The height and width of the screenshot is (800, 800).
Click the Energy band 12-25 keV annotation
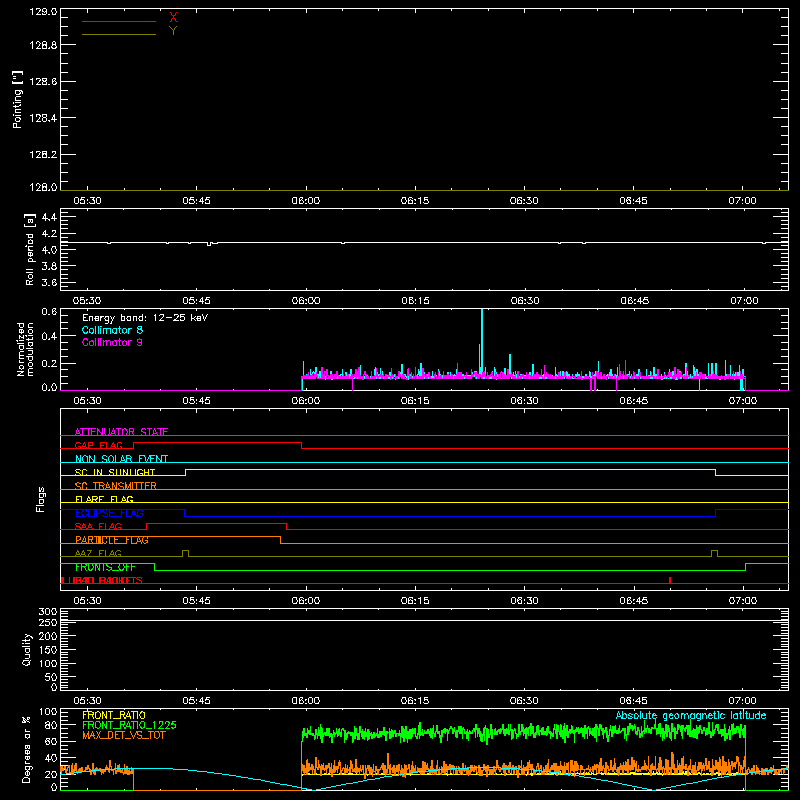click(145, 318)
